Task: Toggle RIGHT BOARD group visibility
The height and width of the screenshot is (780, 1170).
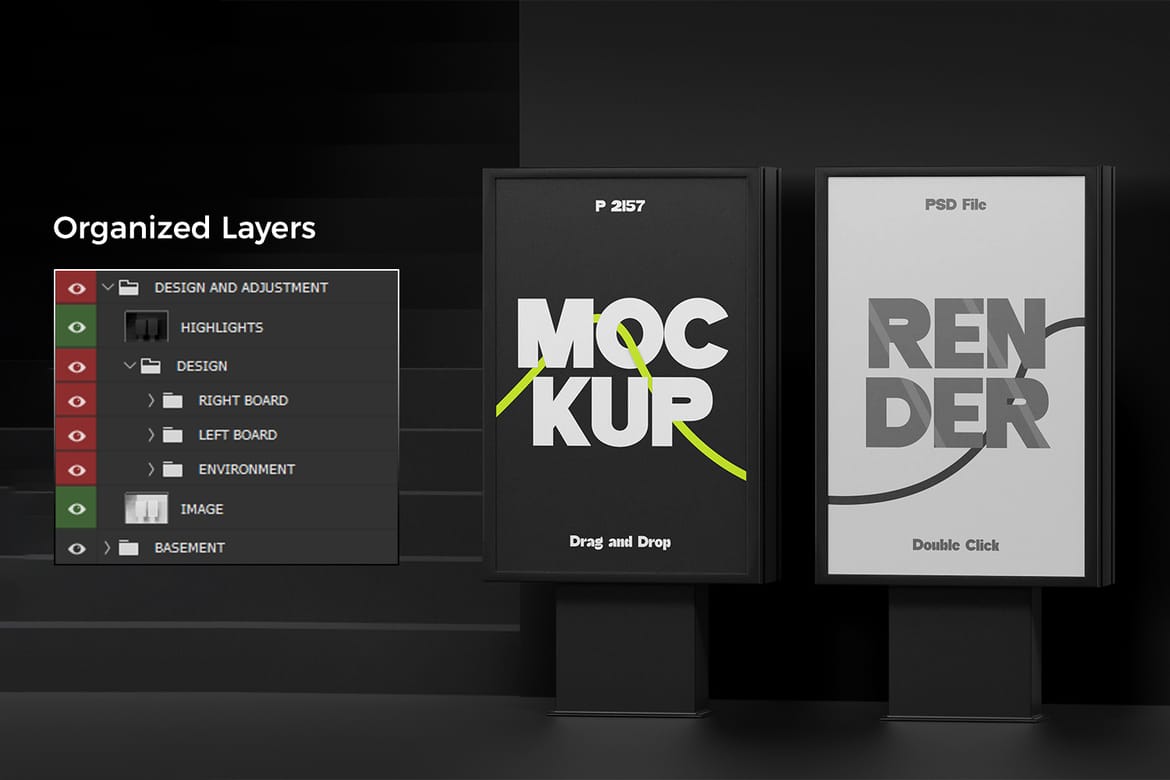Action: [x=76, y=401]
